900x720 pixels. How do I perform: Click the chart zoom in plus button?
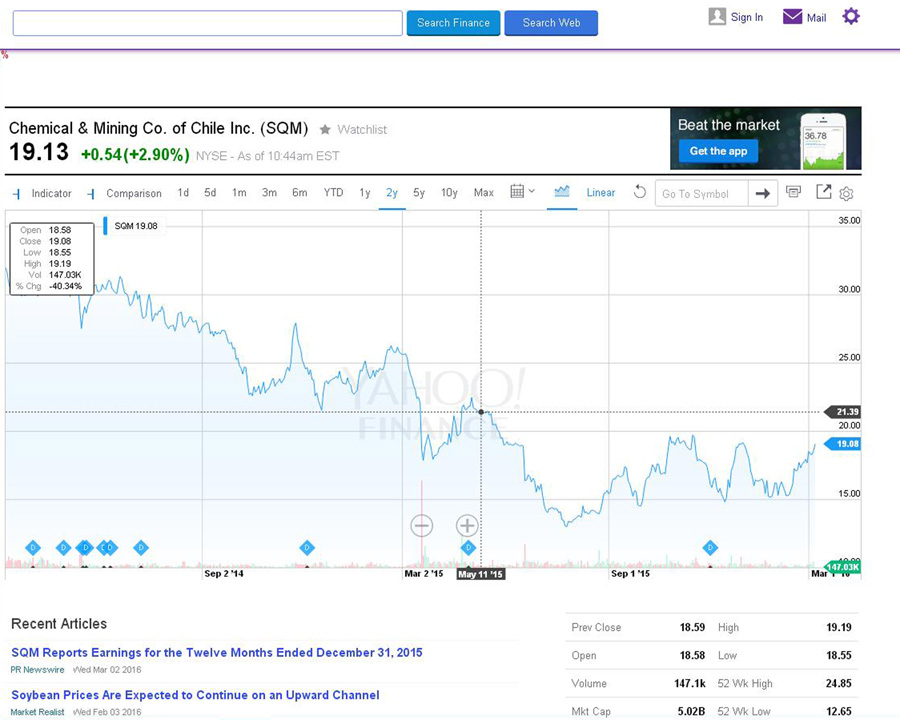tap(467, 525)
